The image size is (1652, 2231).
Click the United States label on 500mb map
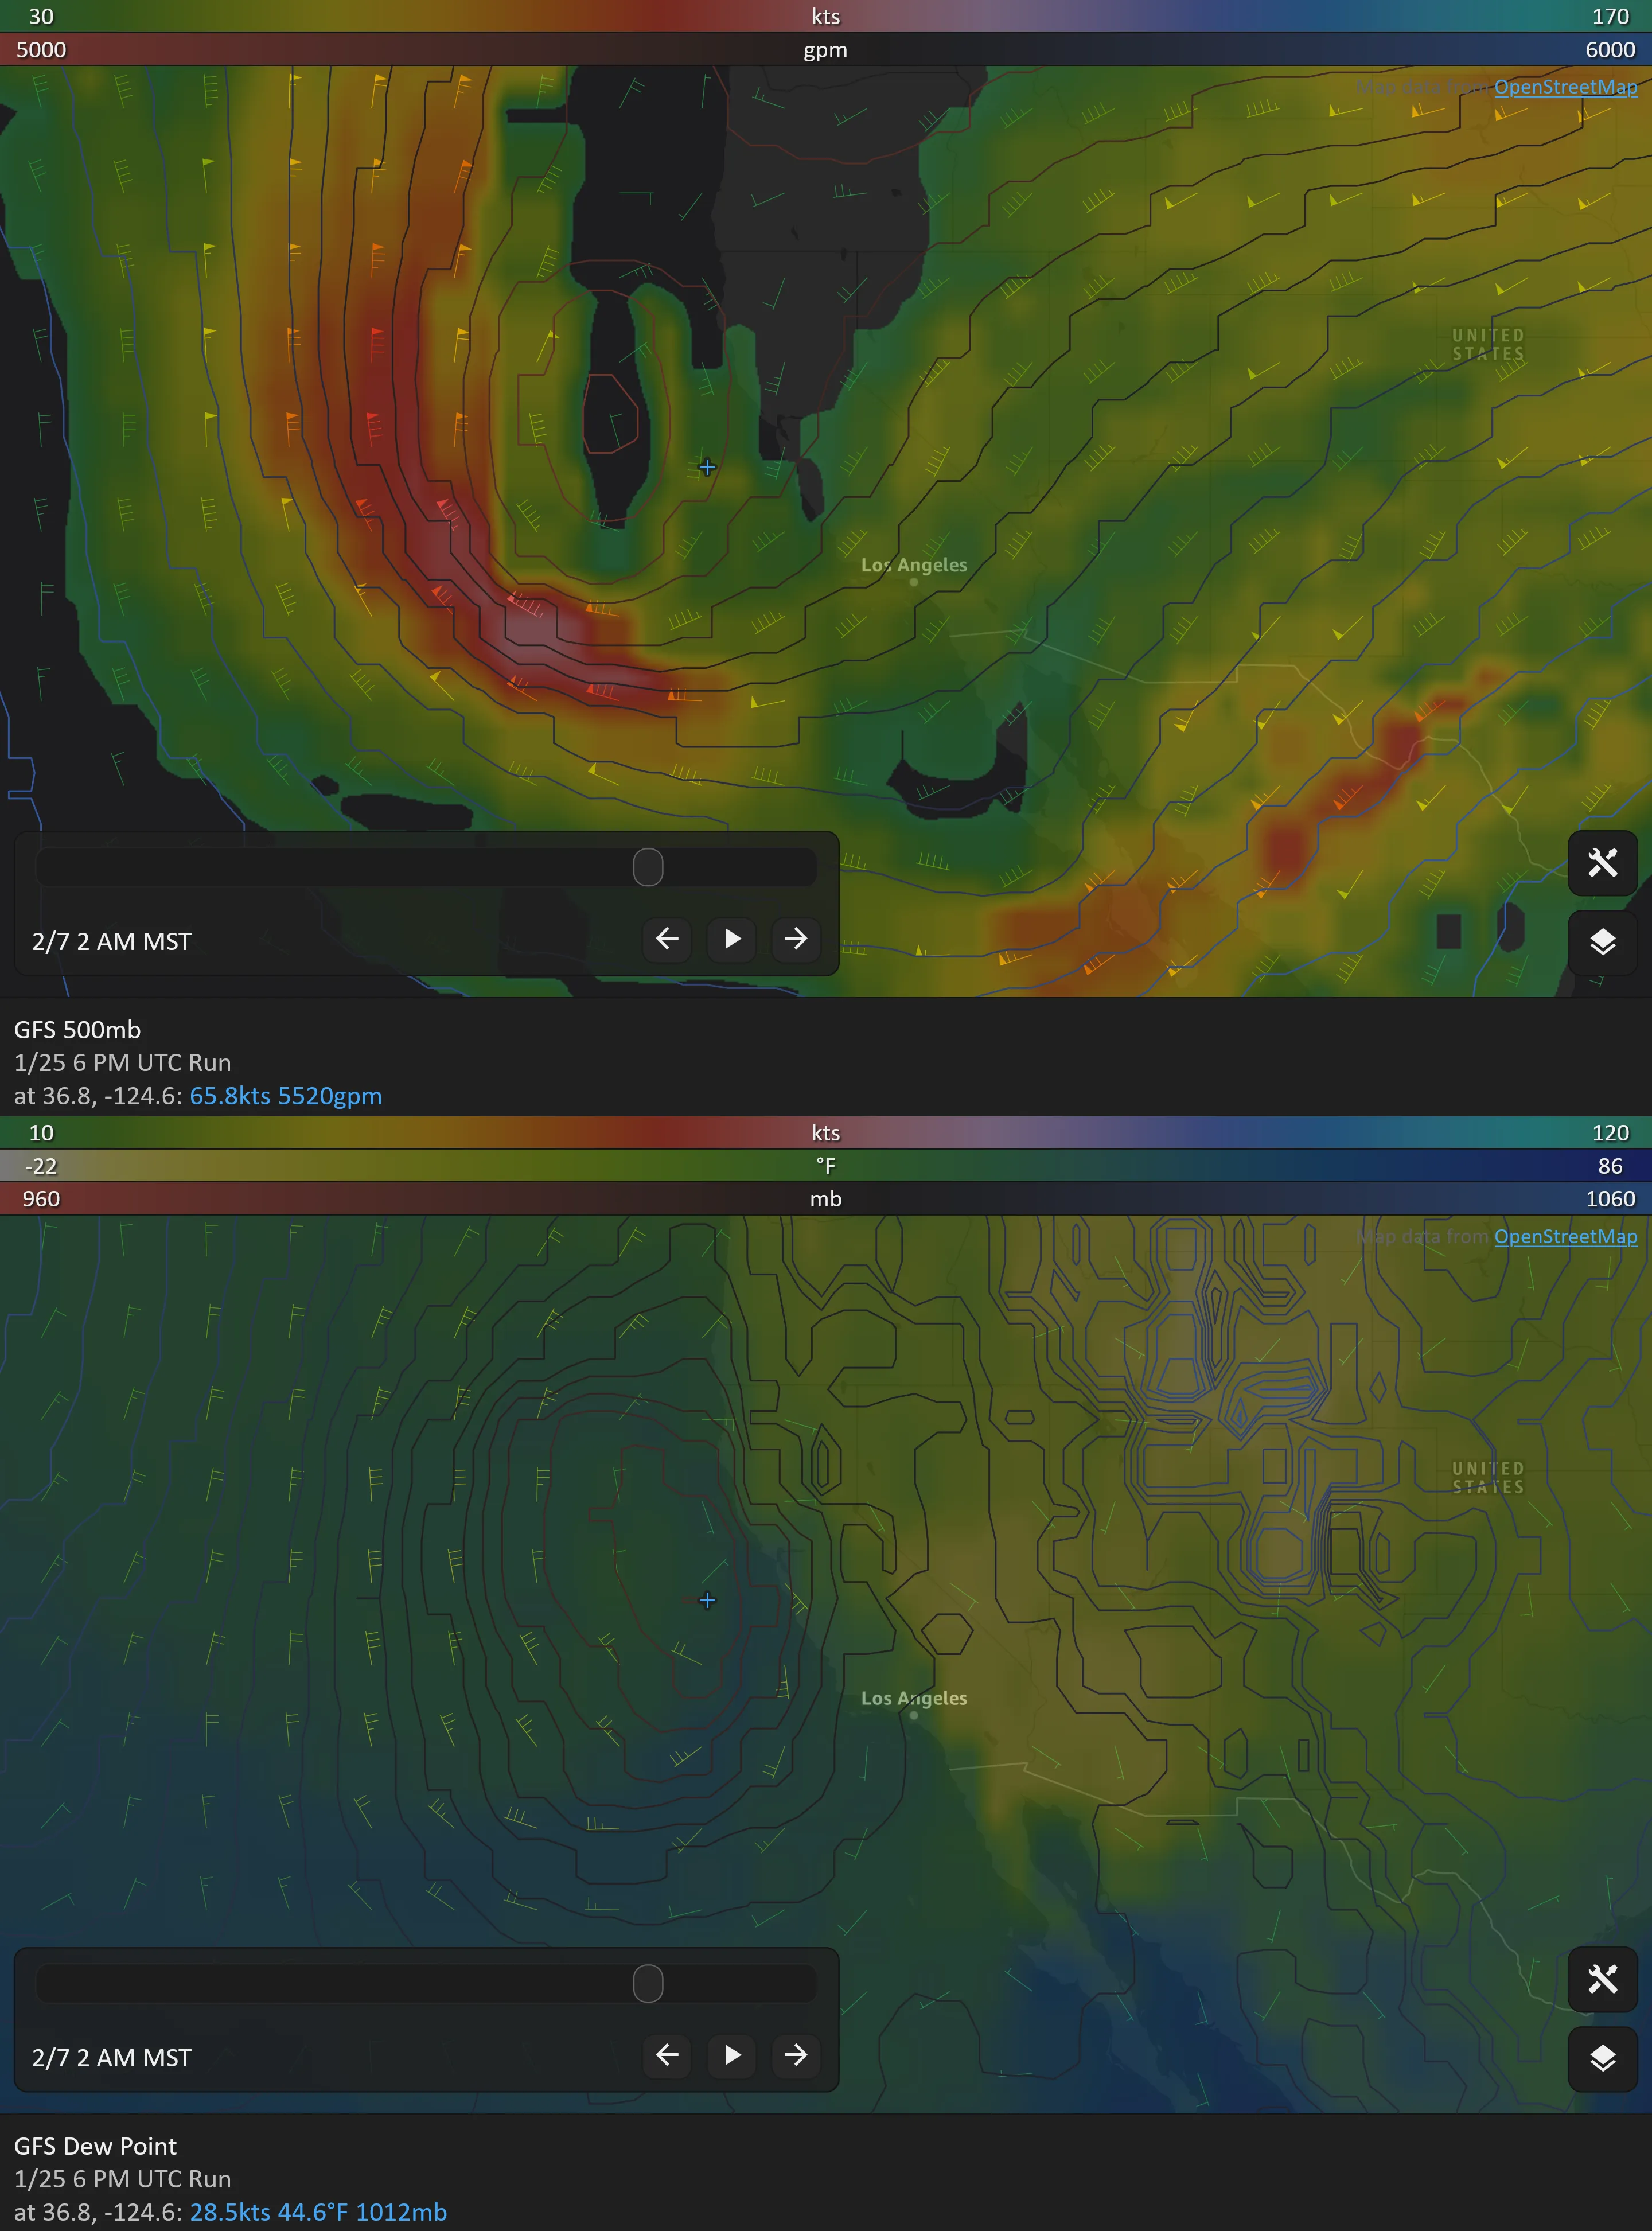[x=1488, y=345]
